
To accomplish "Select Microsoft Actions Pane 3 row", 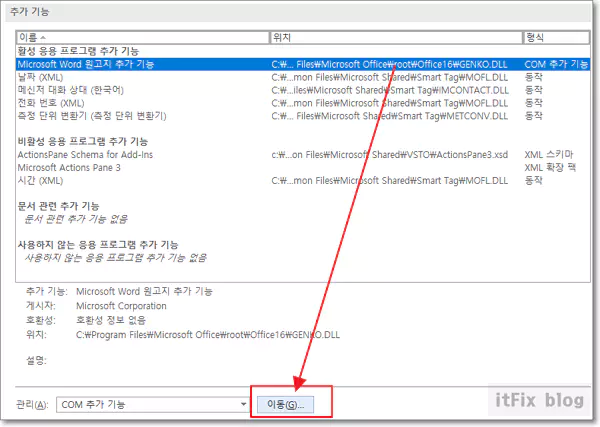I will [303, 168].
